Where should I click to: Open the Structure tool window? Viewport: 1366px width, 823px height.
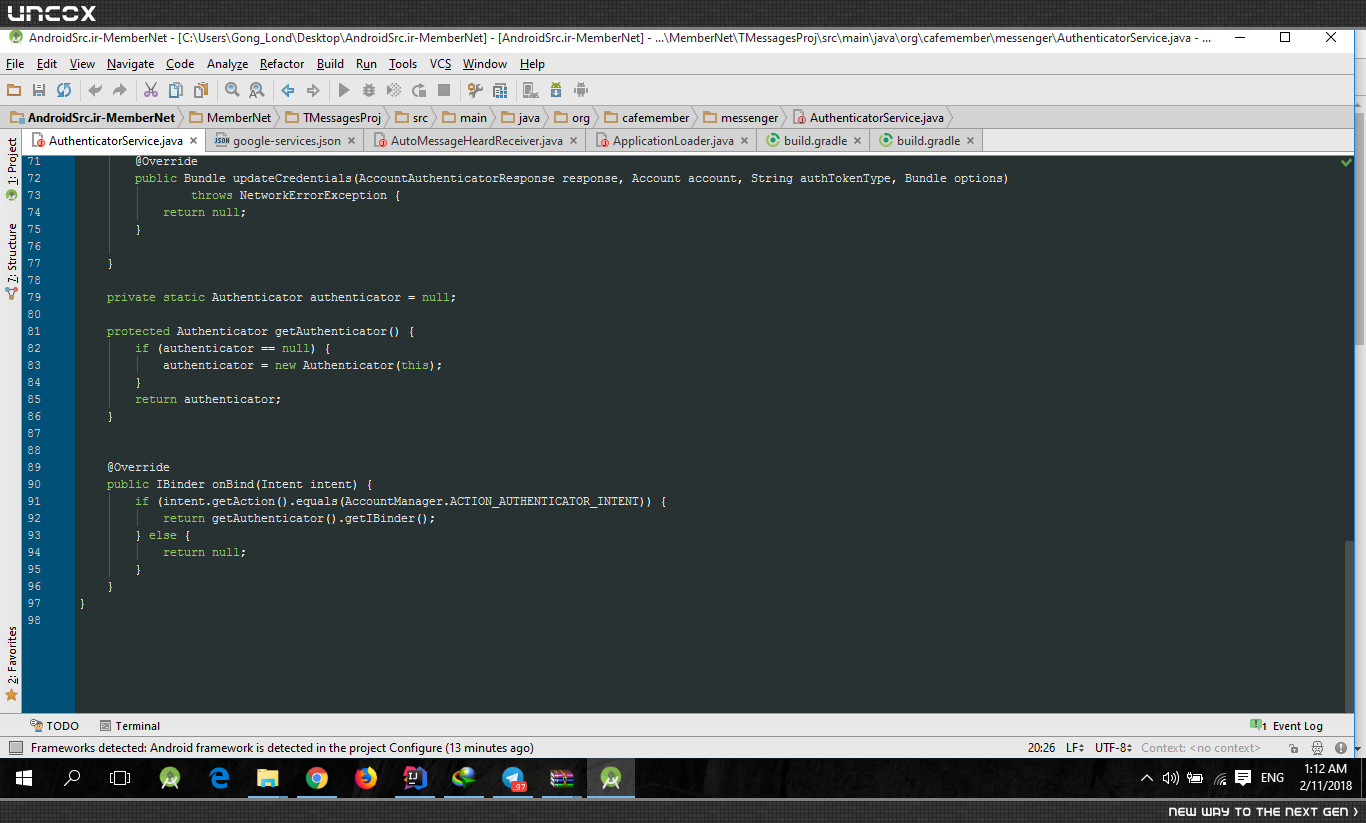coord(12,262)
